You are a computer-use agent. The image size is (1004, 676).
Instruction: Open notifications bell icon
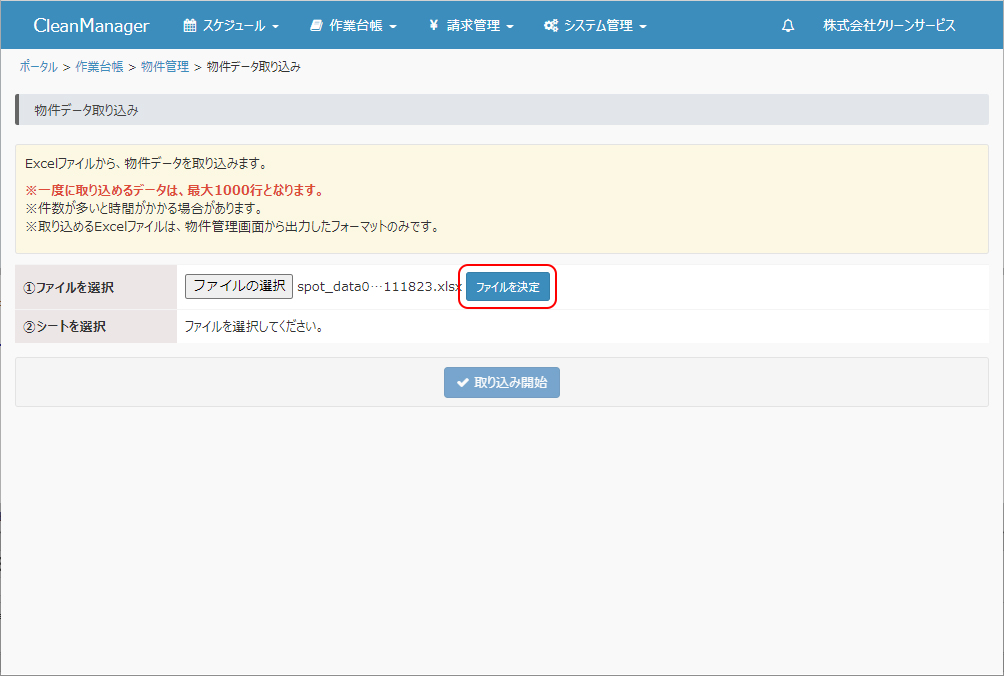788,26
